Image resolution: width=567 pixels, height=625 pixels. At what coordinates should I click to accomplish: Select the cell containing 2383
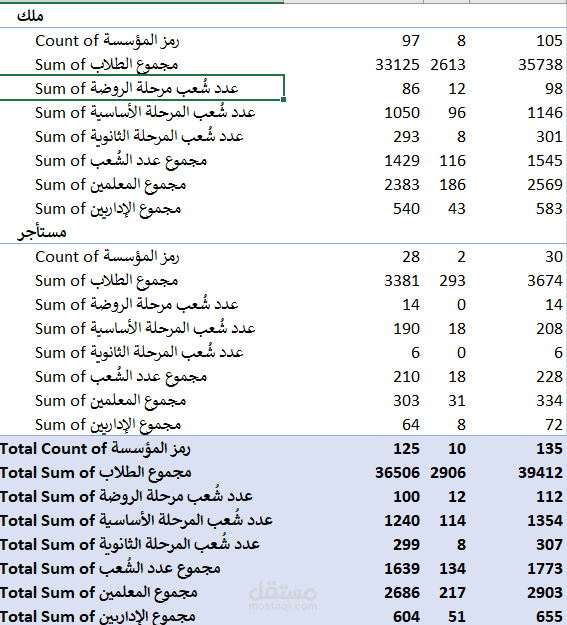click(402, 185)
